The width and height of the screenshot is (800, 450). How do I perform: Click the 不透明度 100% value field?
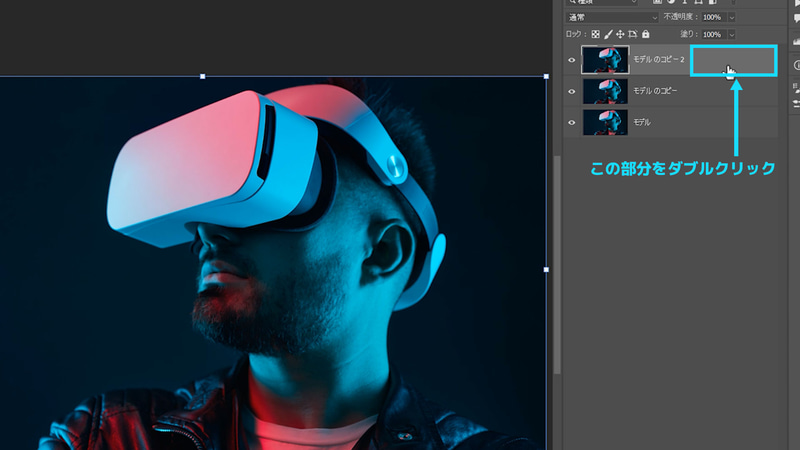pyautogui.click(x=714, y=17)
